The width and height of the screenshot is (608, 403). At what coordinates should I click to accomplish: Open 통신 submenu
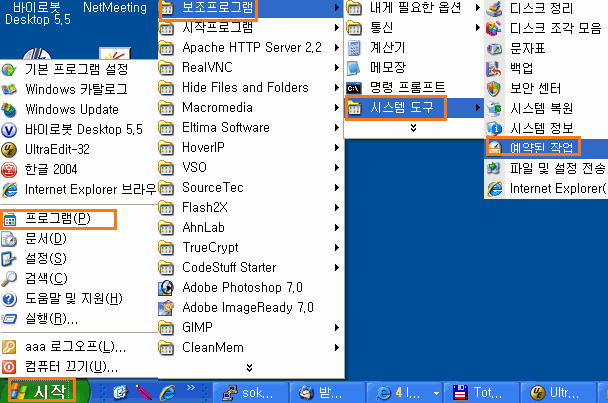tap(414, 28)
